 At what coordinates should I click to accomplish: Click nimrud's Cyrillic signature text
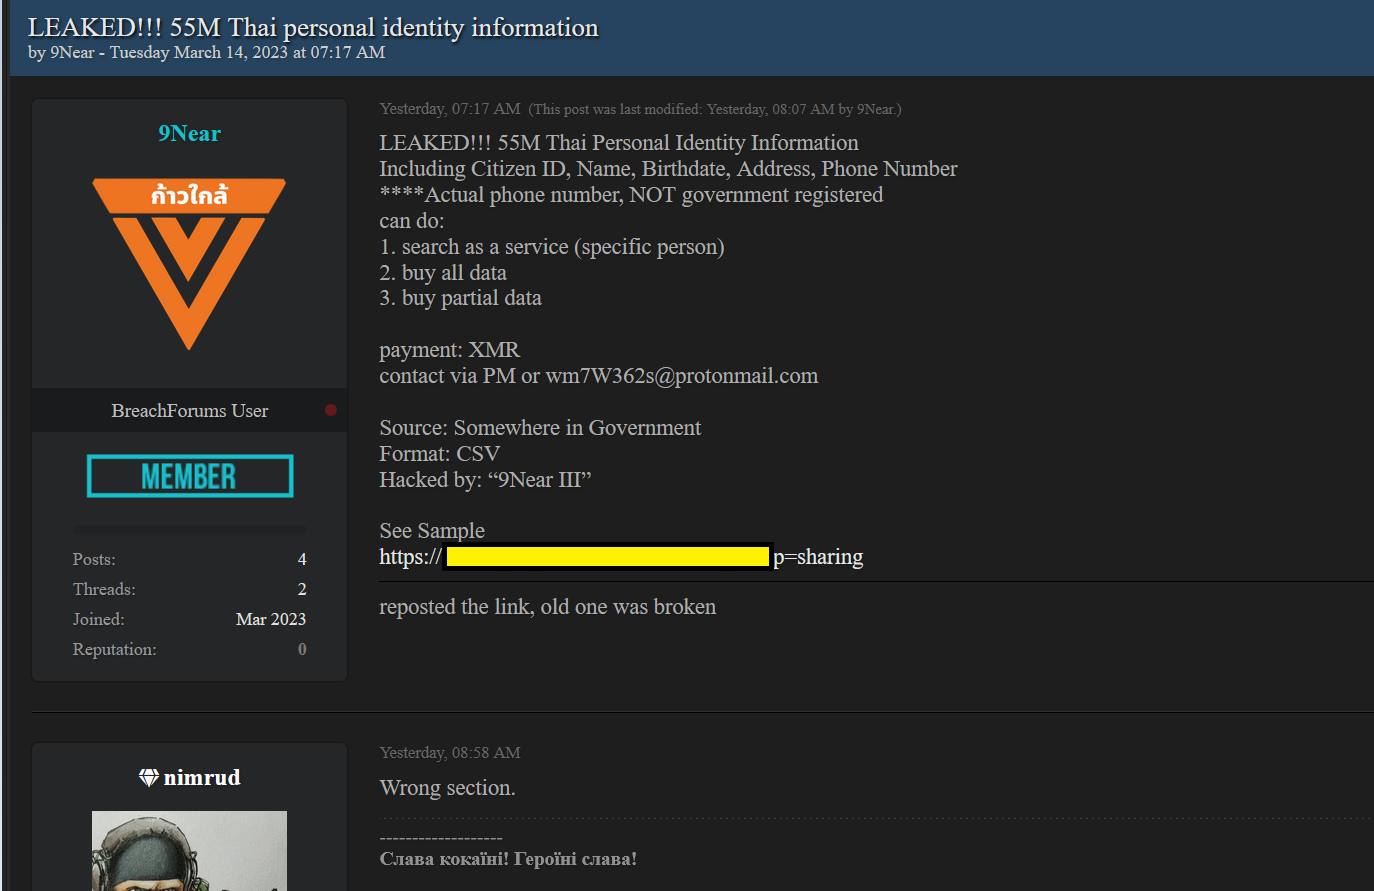pos(508,858)
